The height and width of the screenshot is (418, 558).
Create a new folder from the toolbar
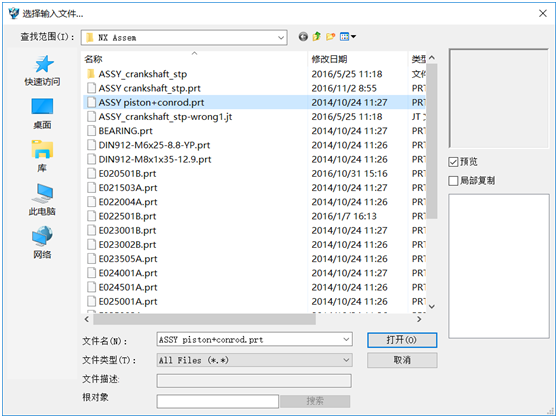[331, 37]
